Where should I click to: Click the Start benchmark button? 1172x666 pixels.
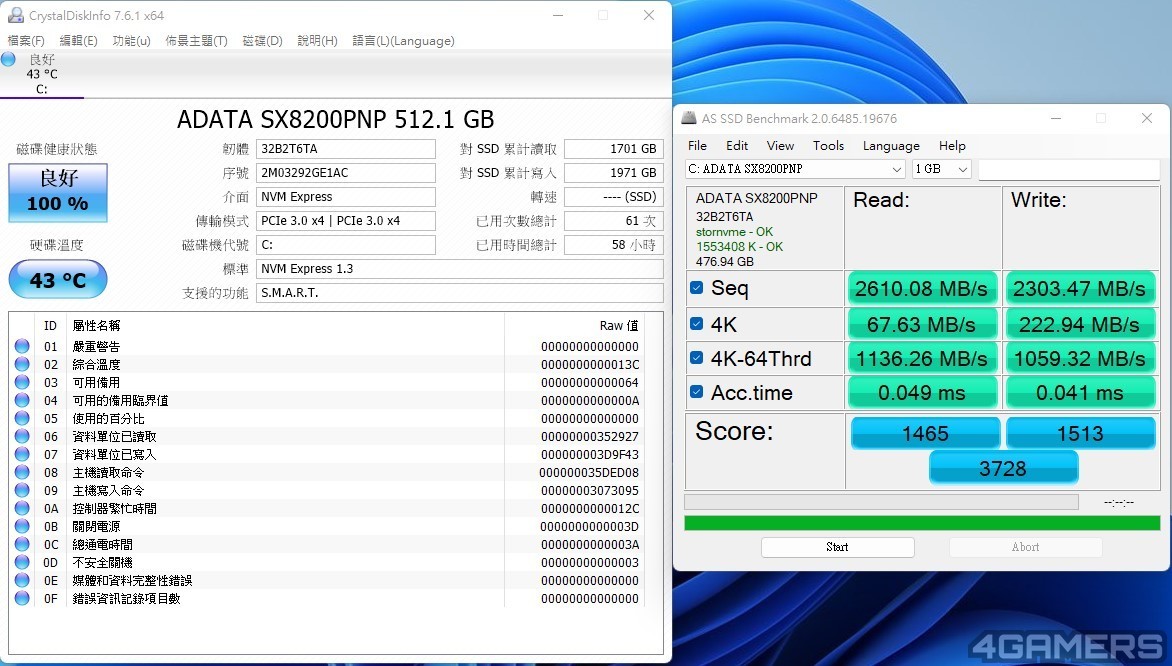pos(837,547)
